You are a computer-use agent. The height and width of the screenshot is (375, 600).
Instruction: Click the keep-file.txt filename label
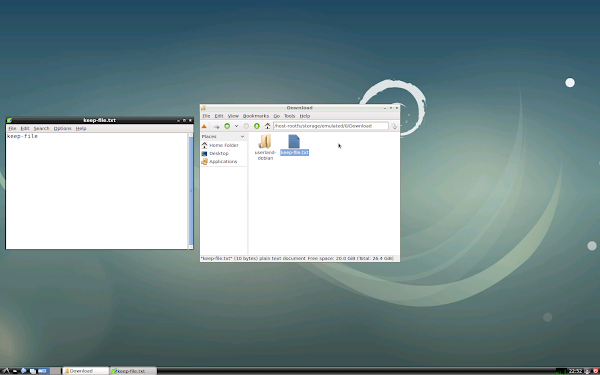[x=294, y=152]
